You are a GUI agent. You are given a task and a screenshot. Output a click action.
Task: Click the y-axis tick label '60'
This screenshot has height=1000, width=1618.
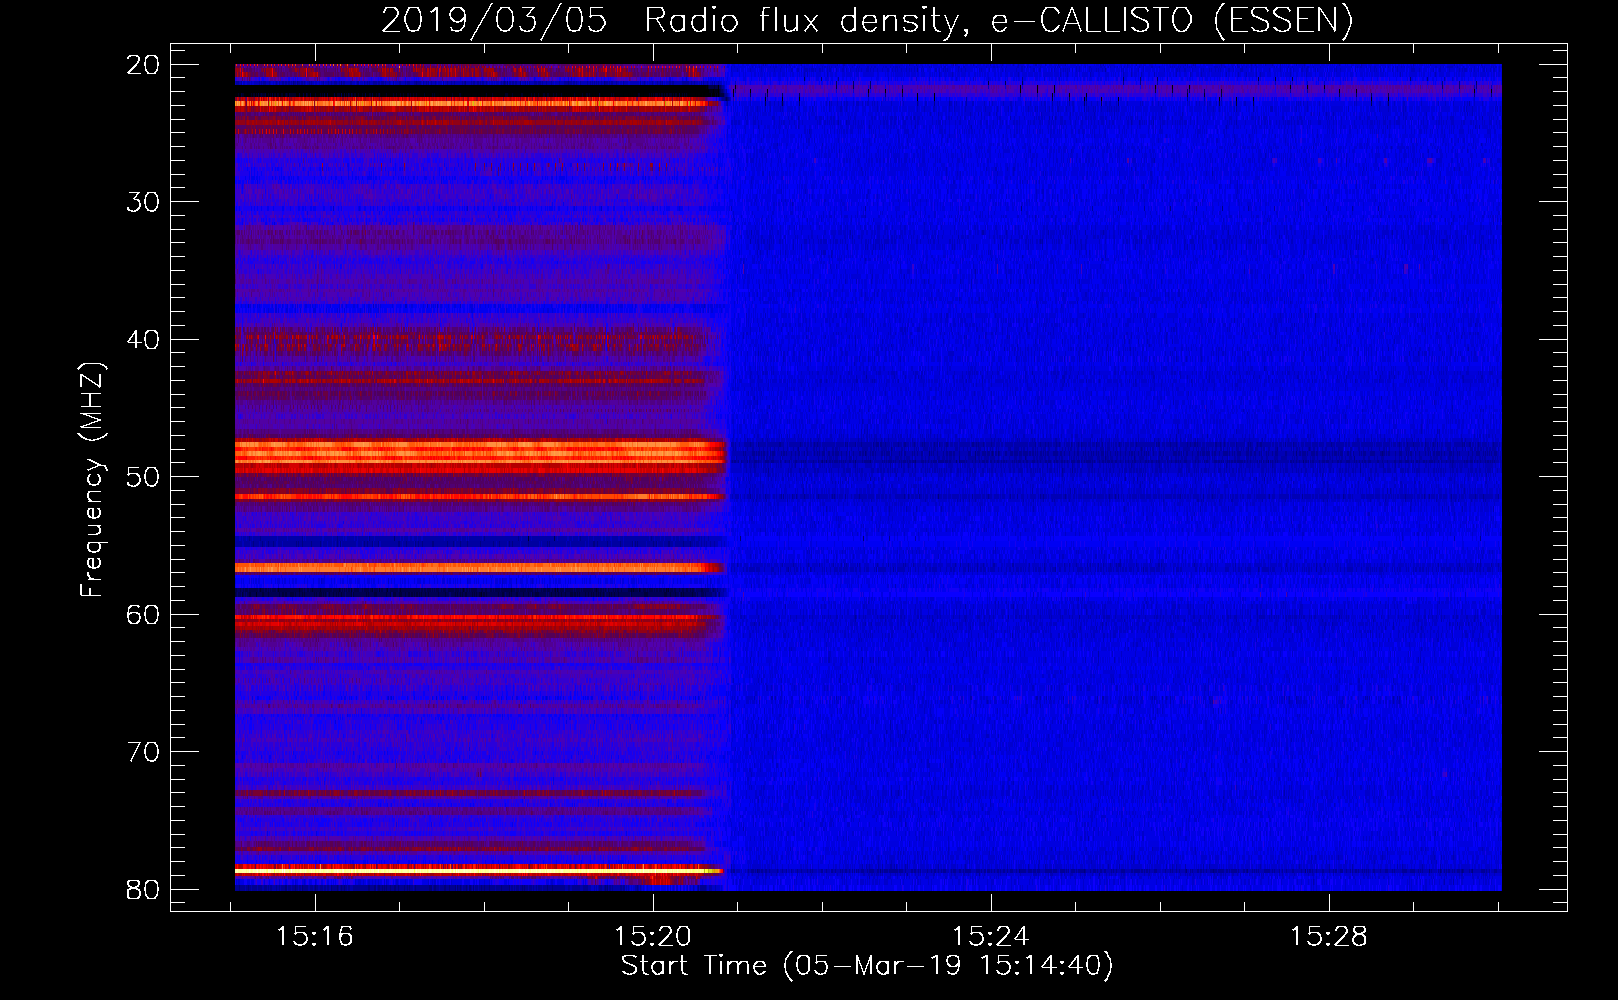tap(143, 615)
